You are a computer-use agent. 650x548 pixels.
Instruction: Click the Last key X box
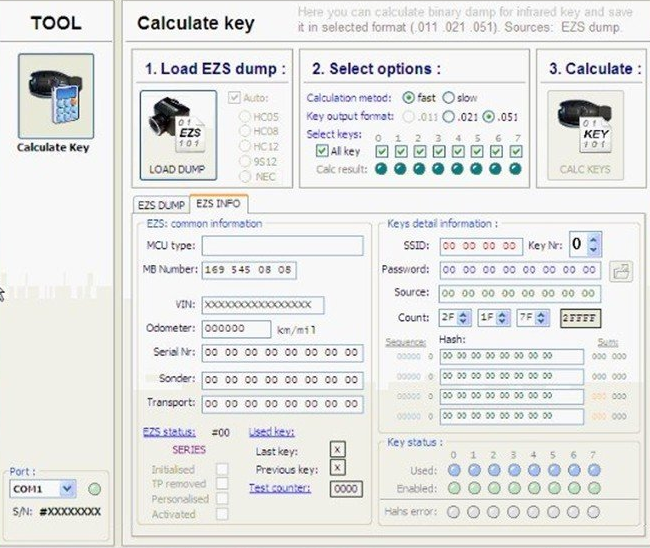coord(337,450)
